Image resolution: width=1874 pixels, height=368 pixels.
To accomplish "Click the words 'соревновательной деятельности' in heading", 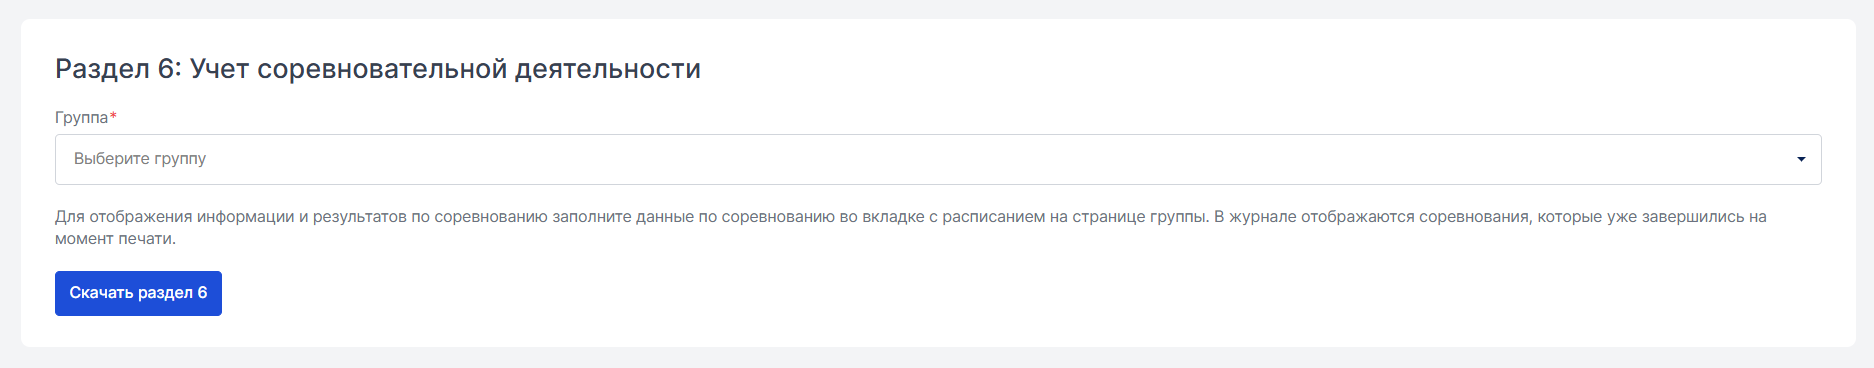I will 479,69.
